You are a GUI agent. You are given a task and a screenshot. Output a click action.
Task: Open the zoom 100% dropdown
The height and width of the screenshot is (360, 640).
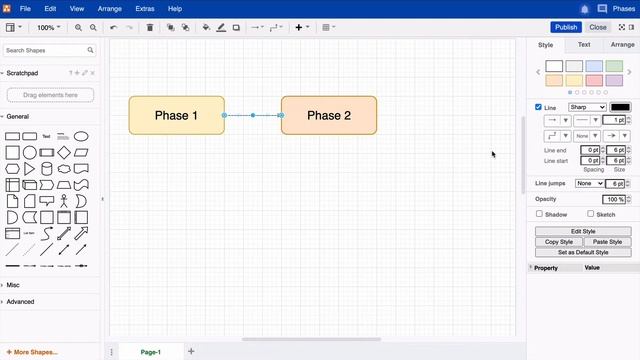49,27
